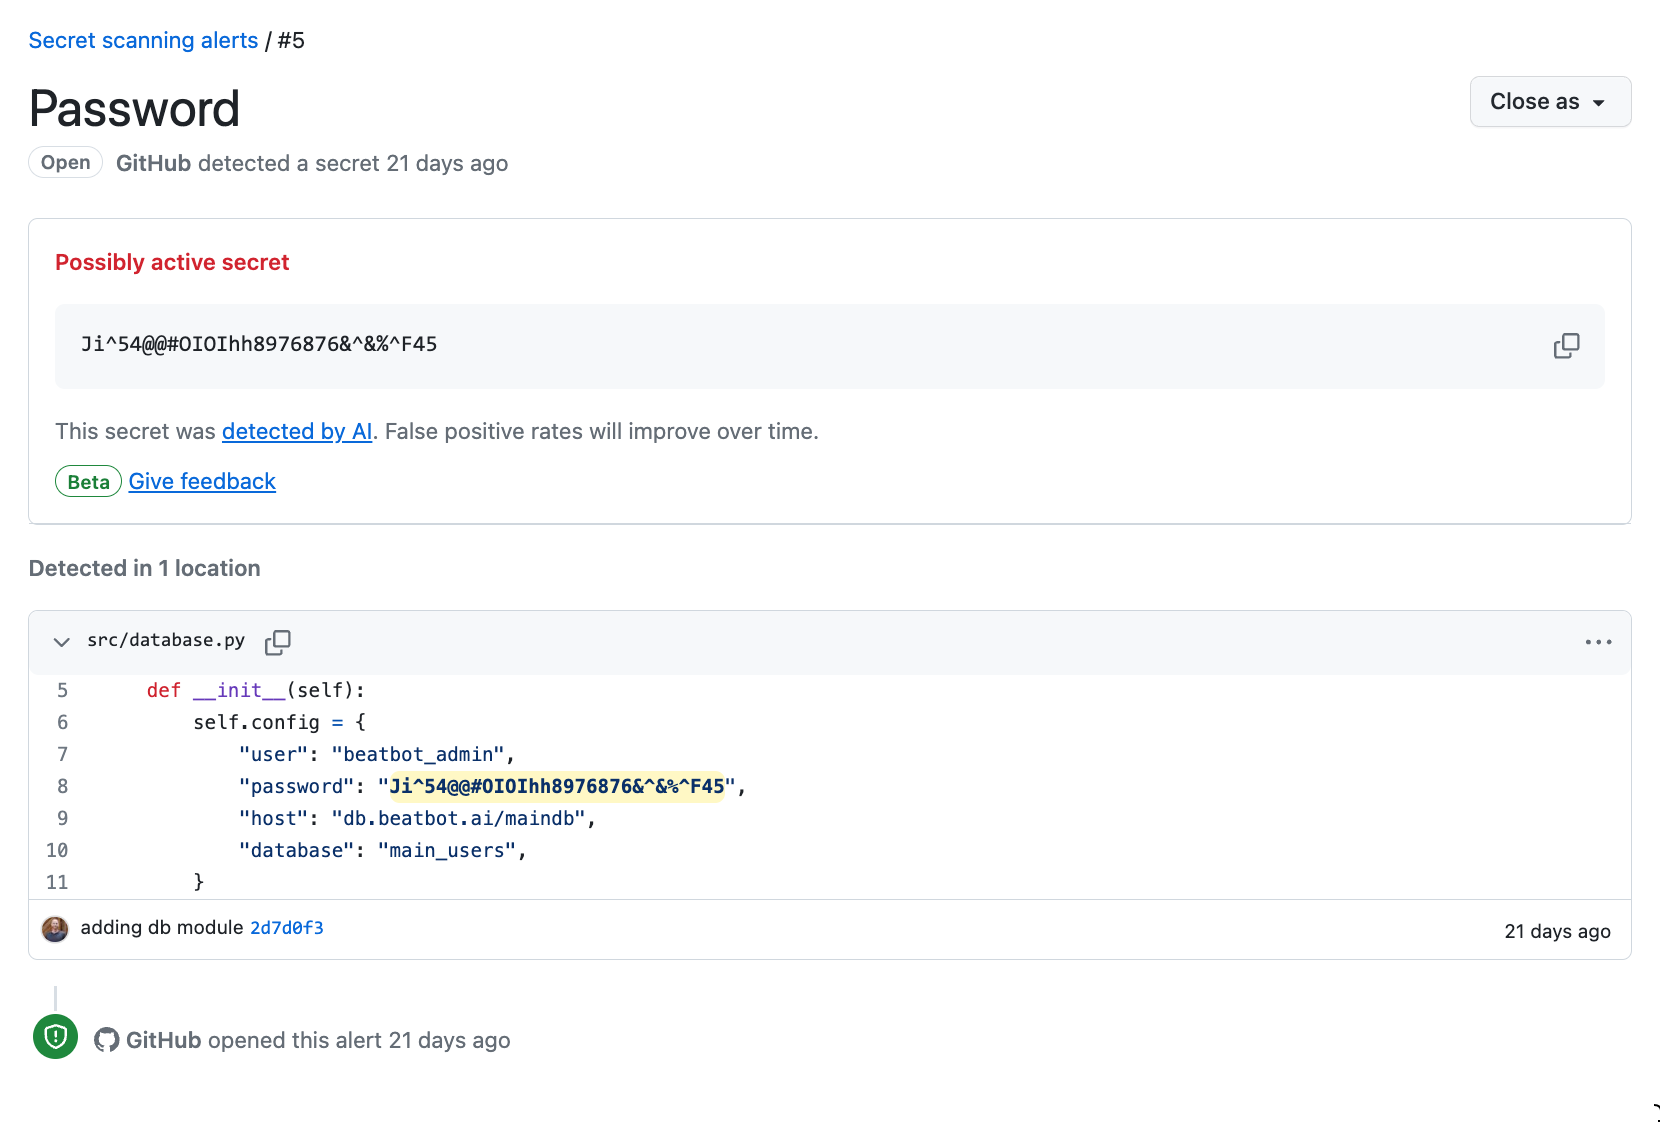This screenshot has width=1660, height=1122.
Task: Click the secret text in the gray box
Action: coord(259,345)
